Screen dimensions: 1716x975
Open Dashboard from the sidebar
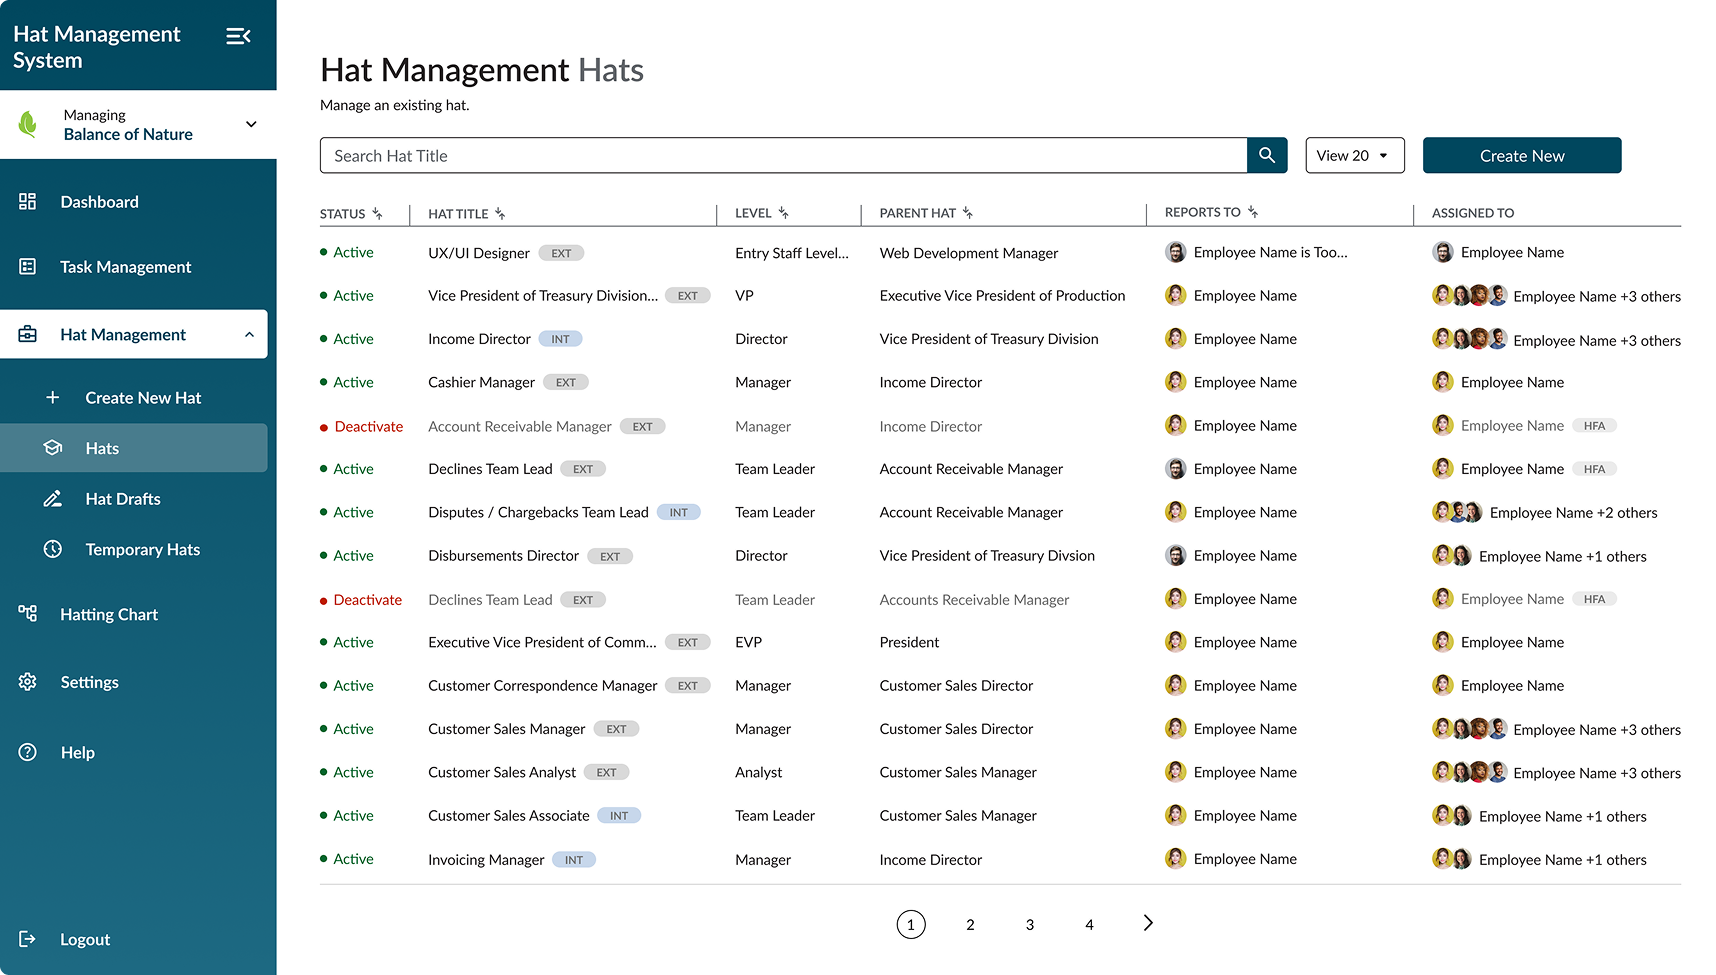coord(99,202)
